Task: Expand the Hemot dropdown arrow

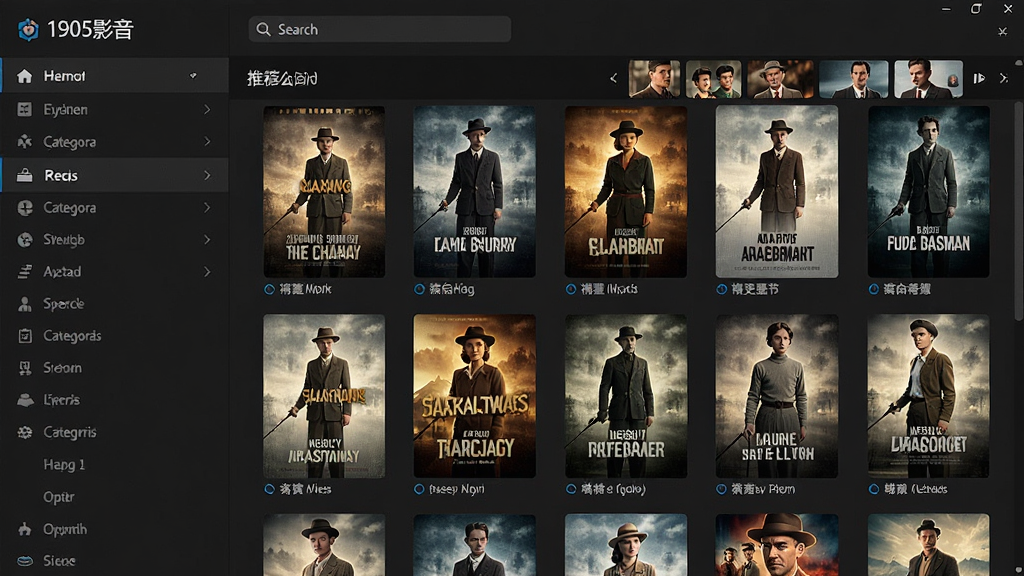Action: pos(193,76)
